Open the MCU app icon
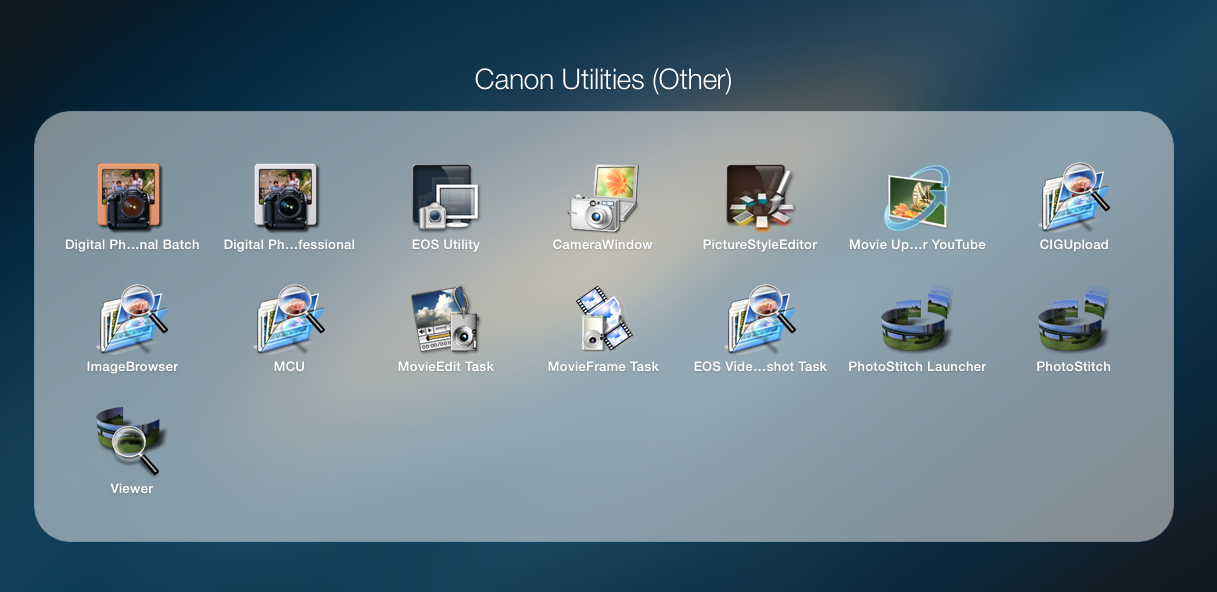Image resolution: width=1217 pixels, height=592 pixels. tap(288, 319)
